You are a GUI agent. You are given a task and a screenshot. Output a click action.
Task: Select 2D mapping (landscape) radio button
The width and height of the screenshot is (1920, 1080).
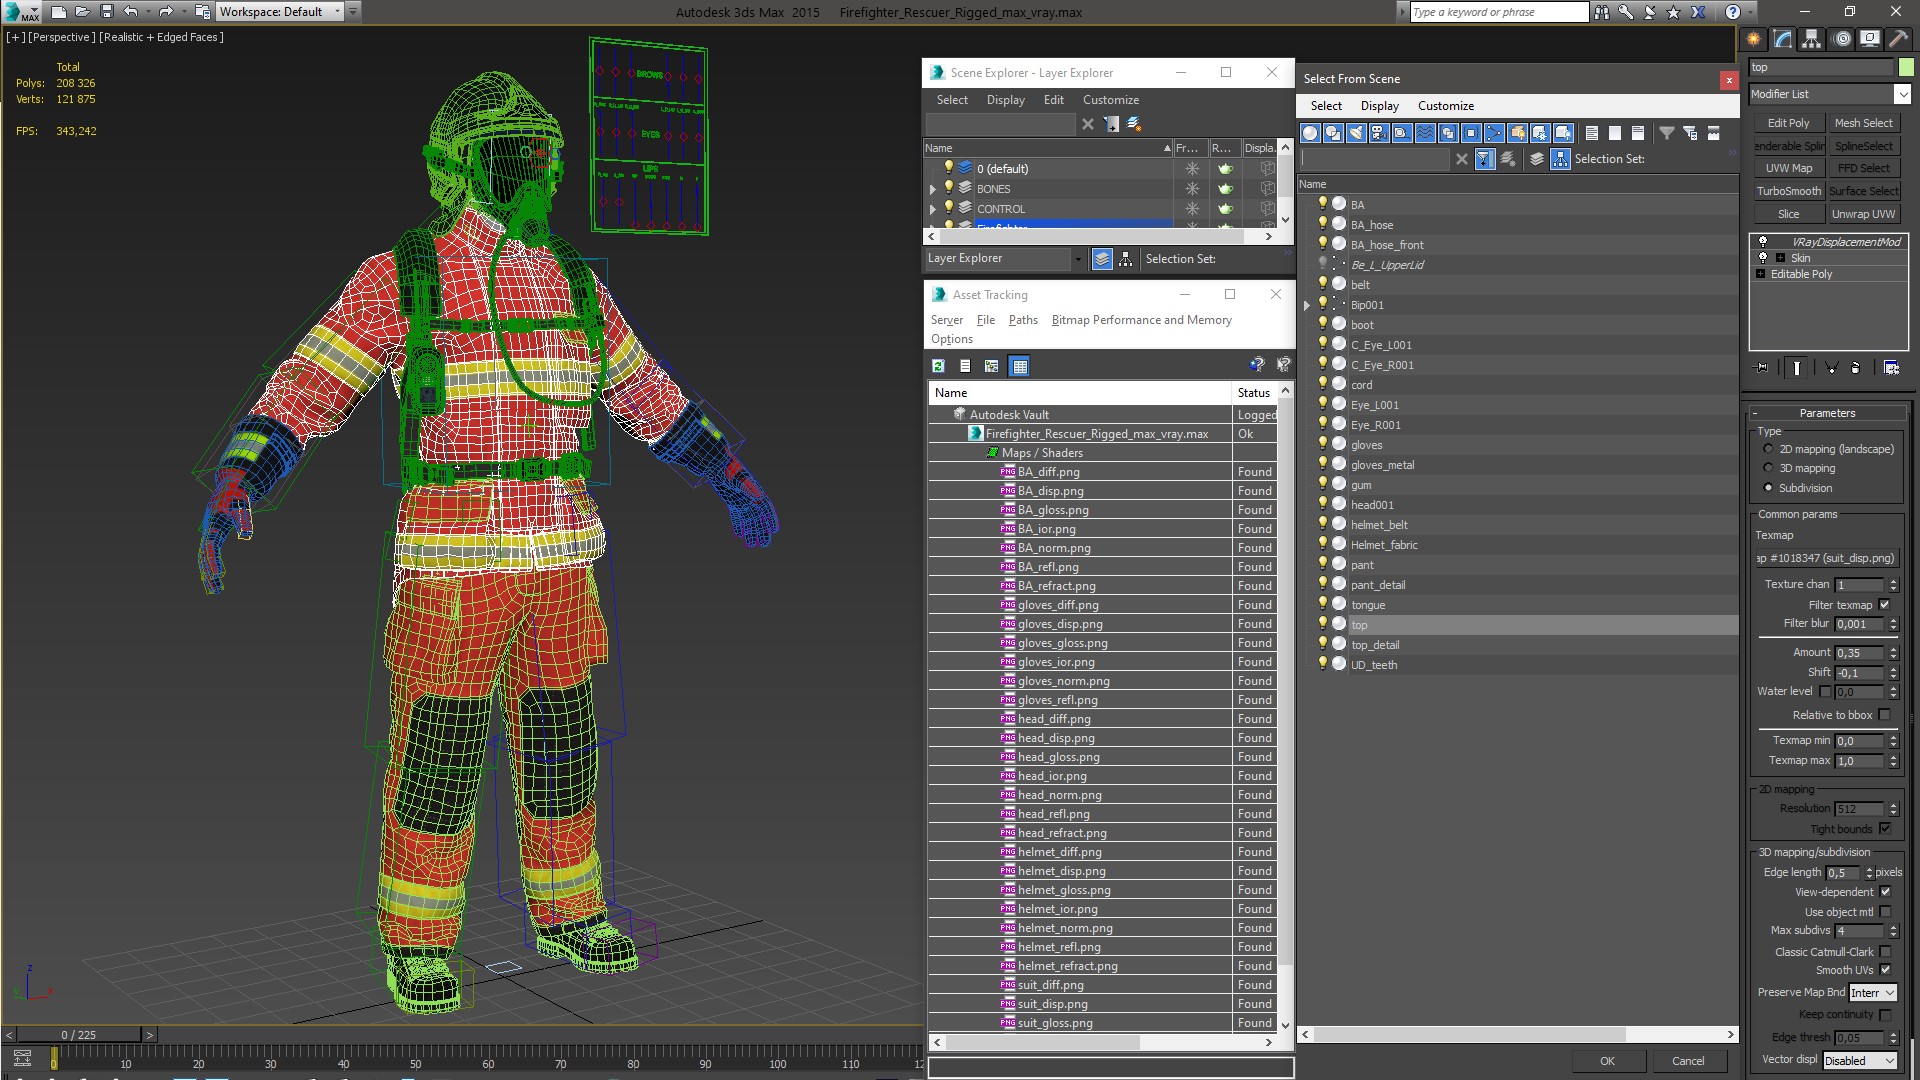[1768, 449]
